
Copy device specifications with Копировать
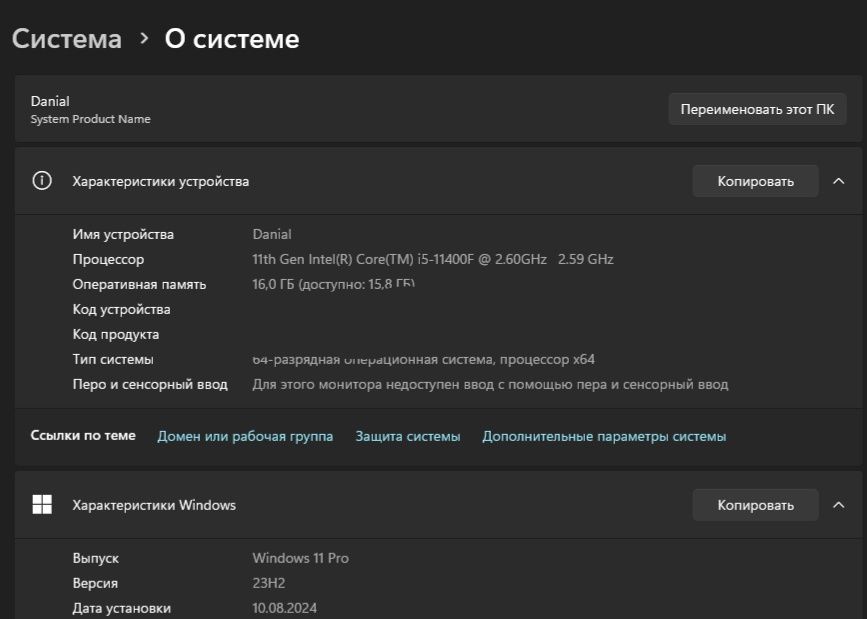click(755, 181)
